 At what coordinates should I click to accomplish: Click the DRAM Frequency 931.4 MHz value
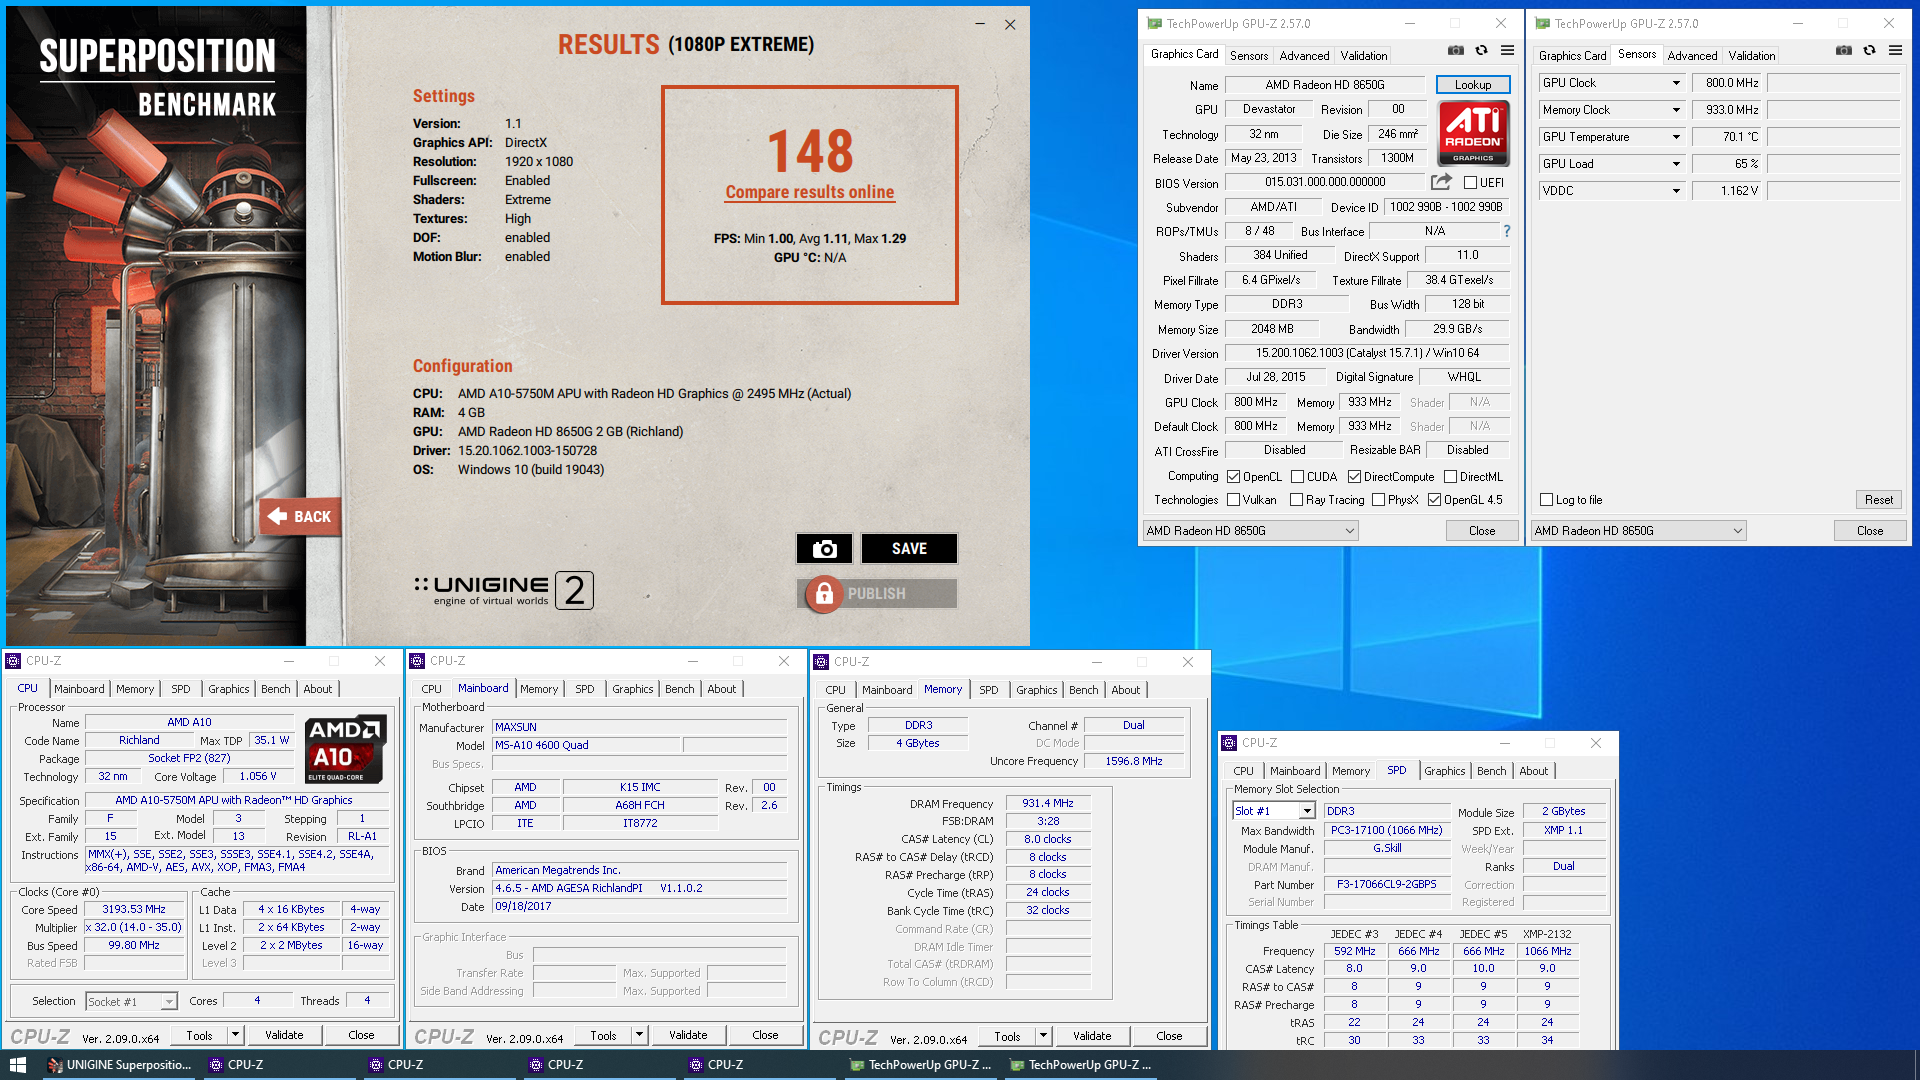click(x=1047, y=803)
